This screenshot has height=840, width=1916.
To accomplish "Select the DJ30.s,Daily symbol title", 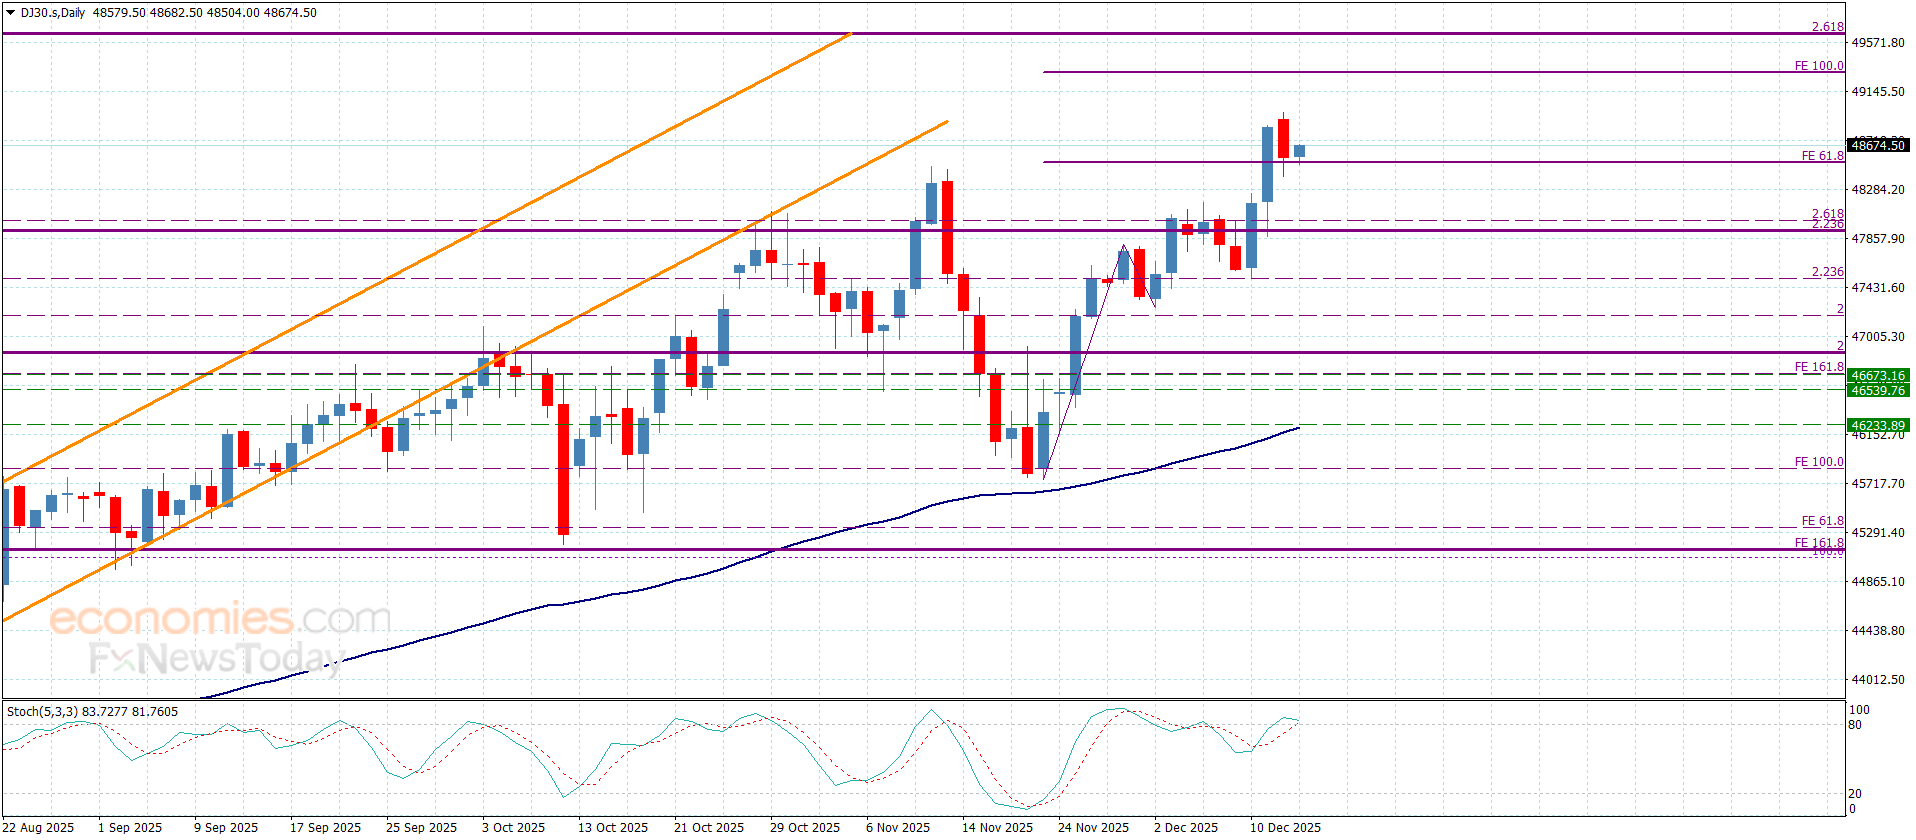I will (53, 13).
